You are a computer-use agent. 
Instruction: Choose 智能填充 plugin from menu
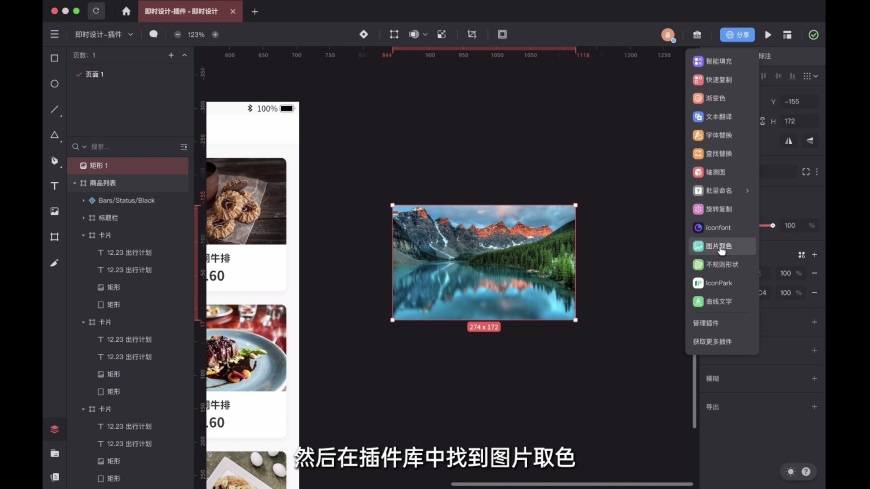coord(721,61)
